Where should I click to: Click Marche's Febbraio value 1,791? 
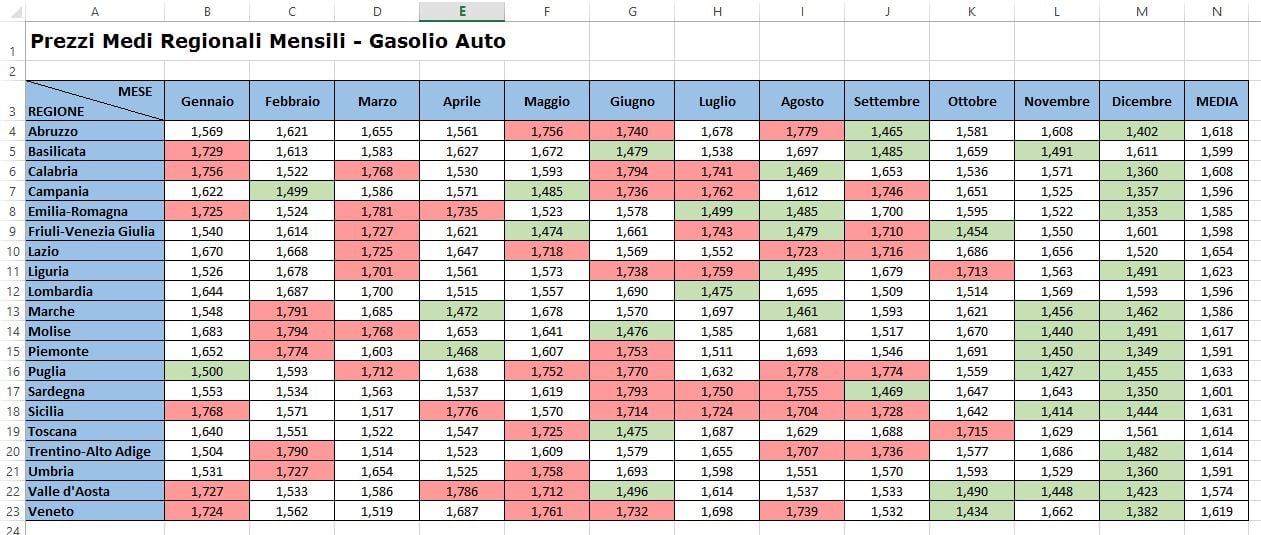click(x=292, y=311)
